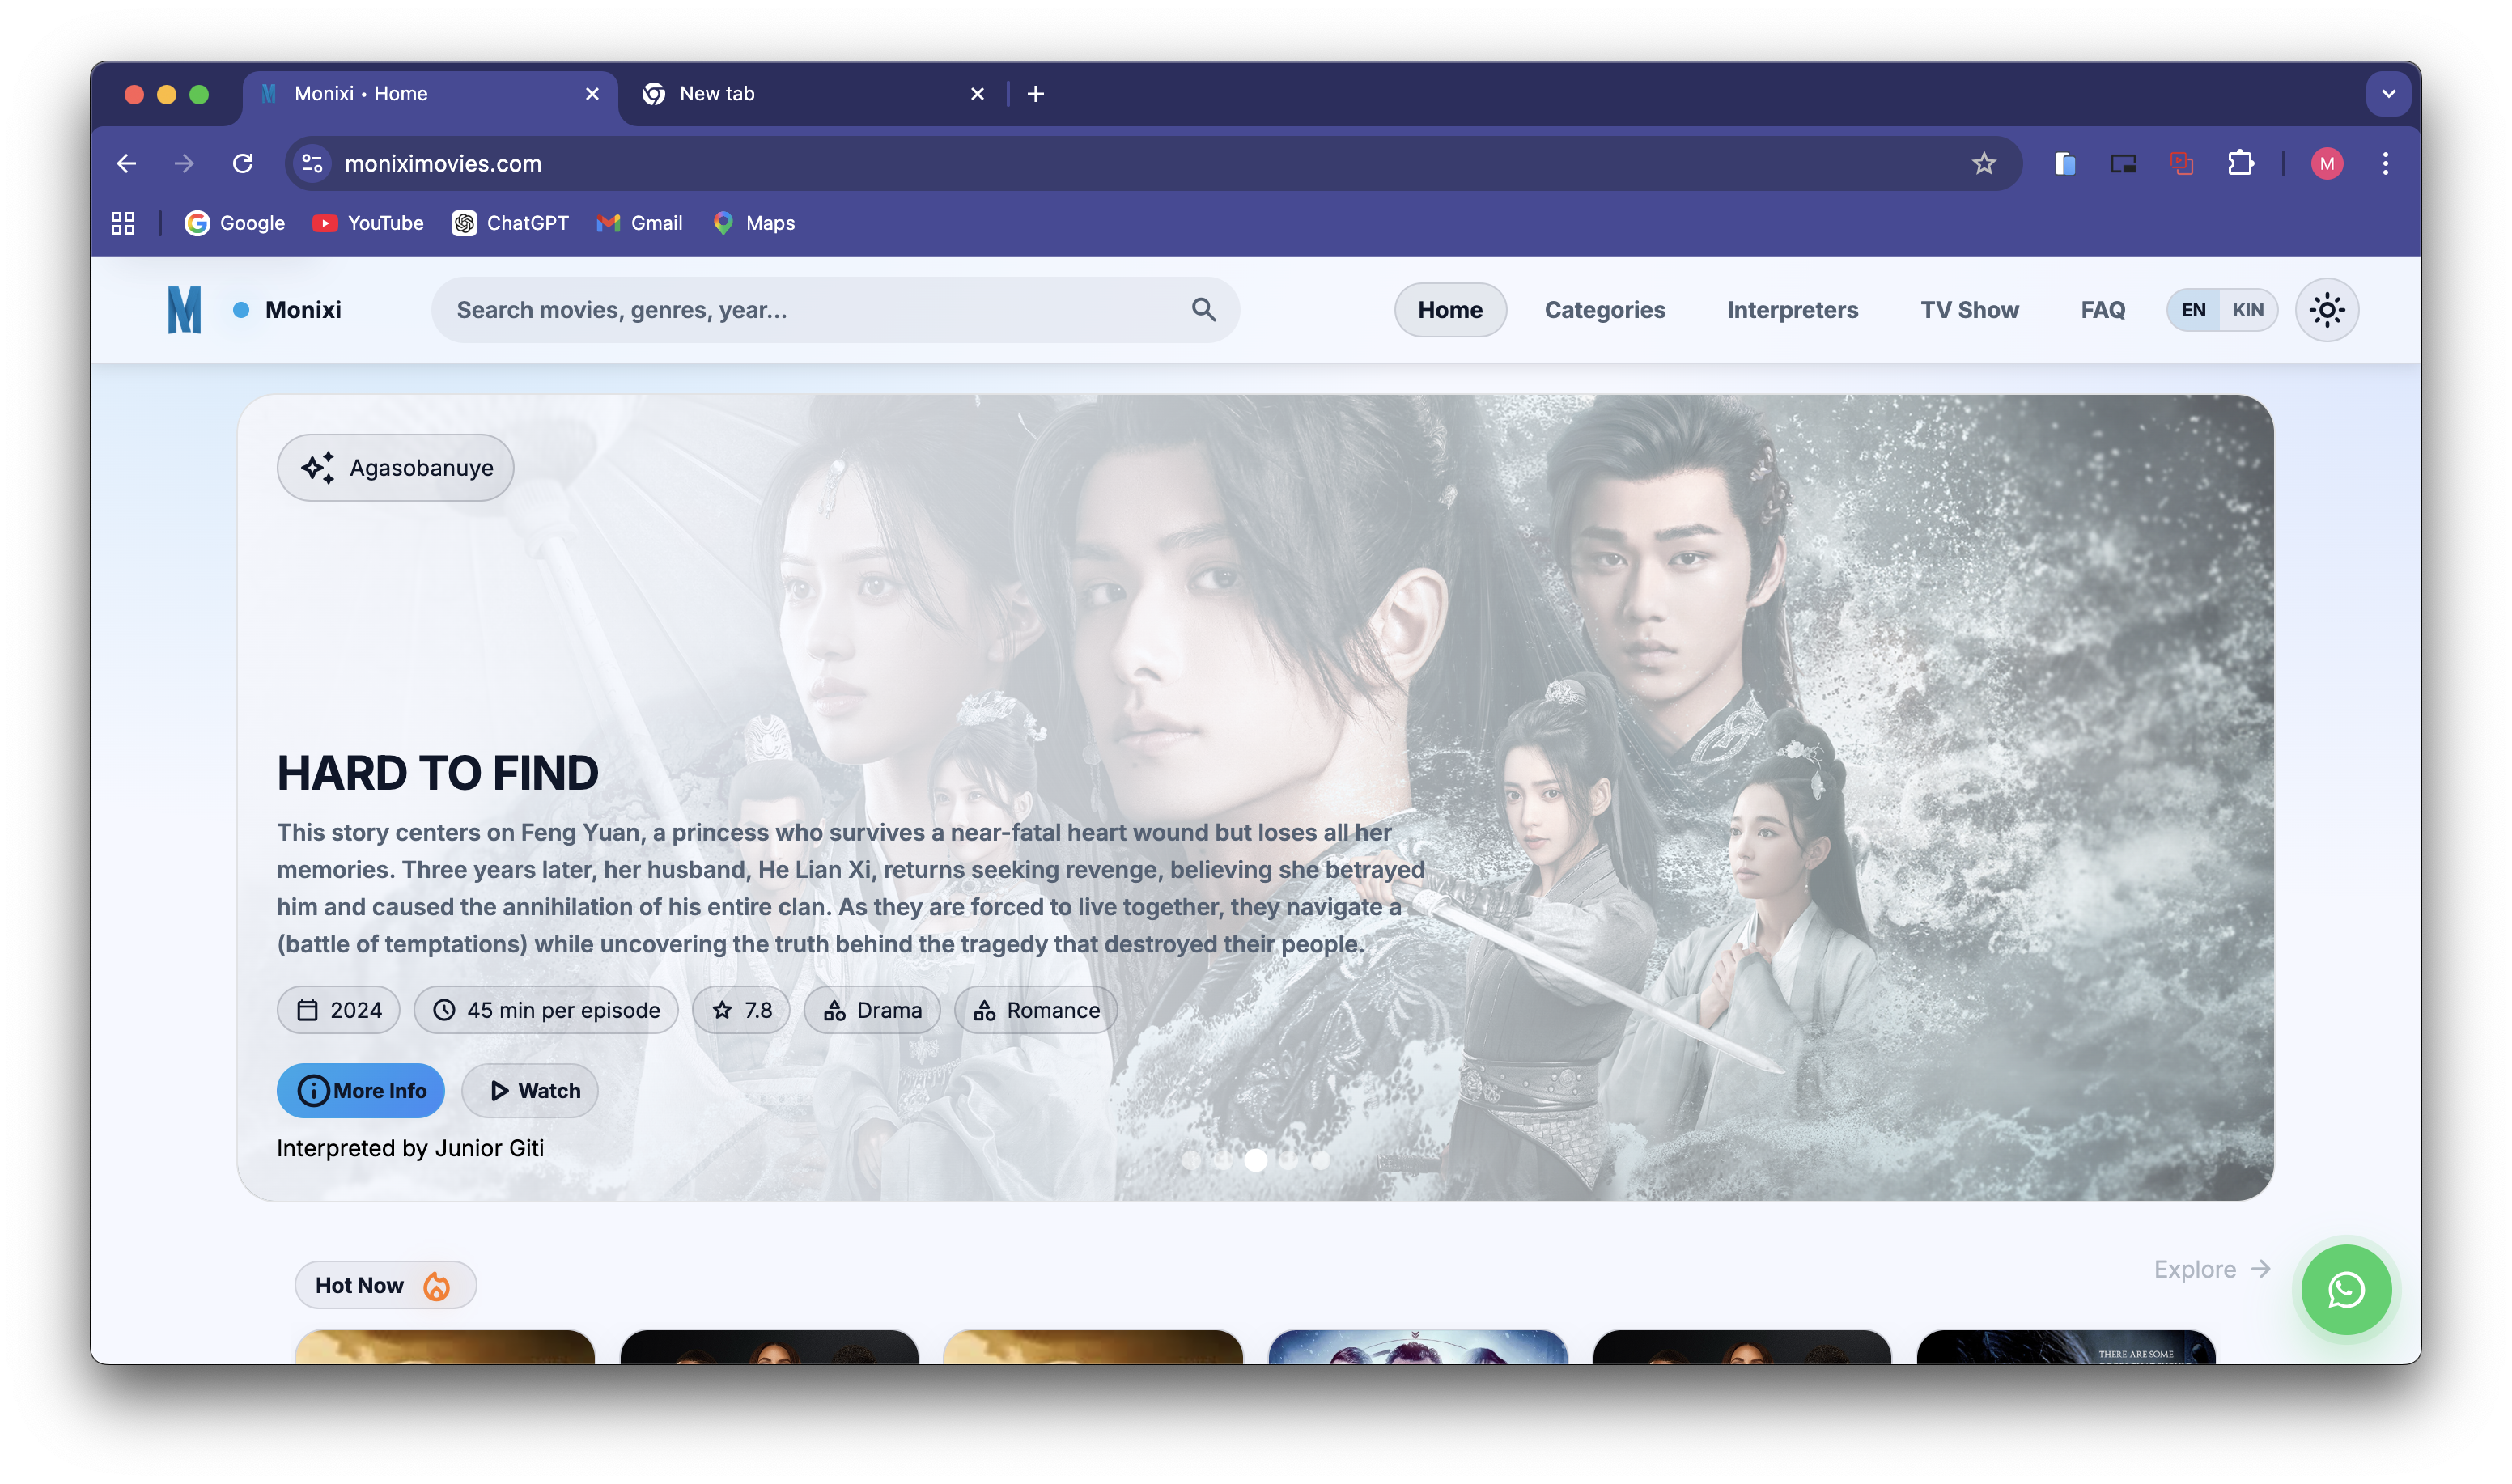Open a new browser tab with plus

tap(1036, 94)
